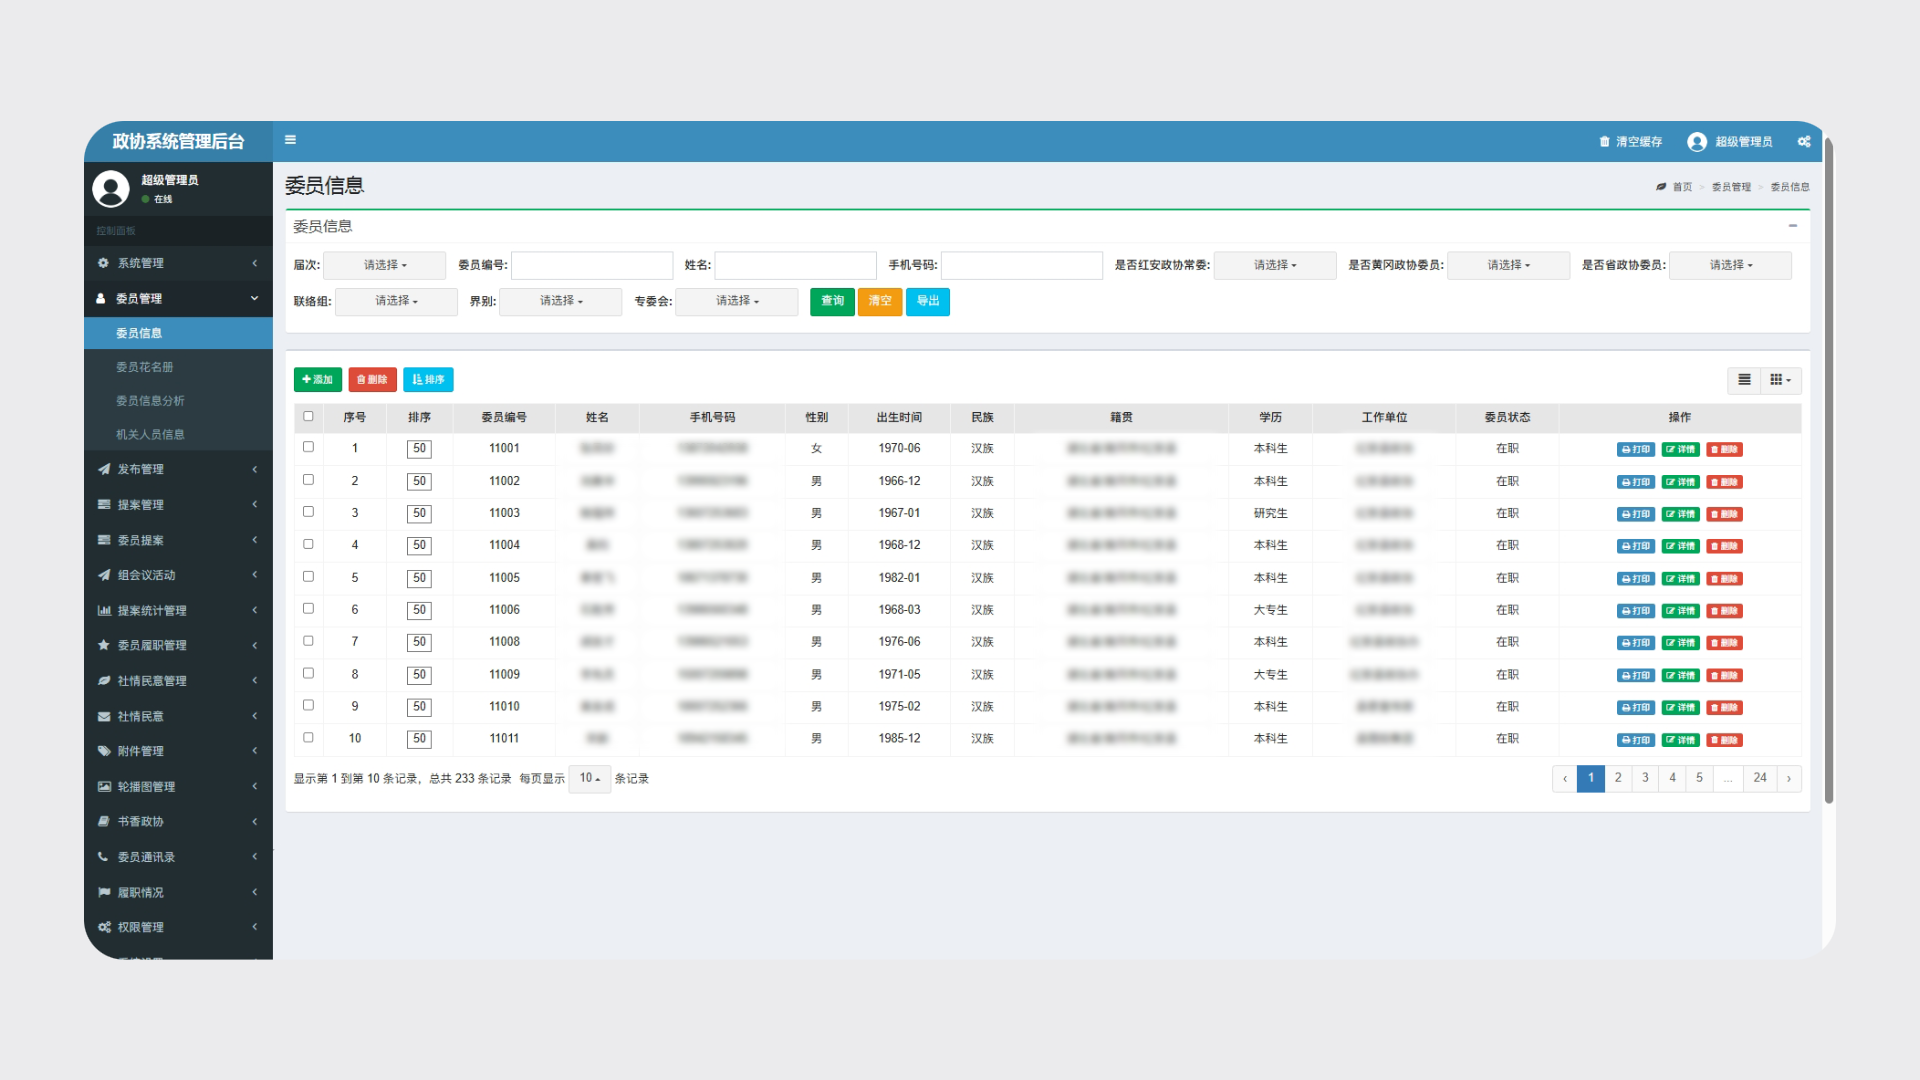Check the row for member 11008
The height and width of the screenshot is (1080, 1920).
pyautogui.click(x=308, y=641)
